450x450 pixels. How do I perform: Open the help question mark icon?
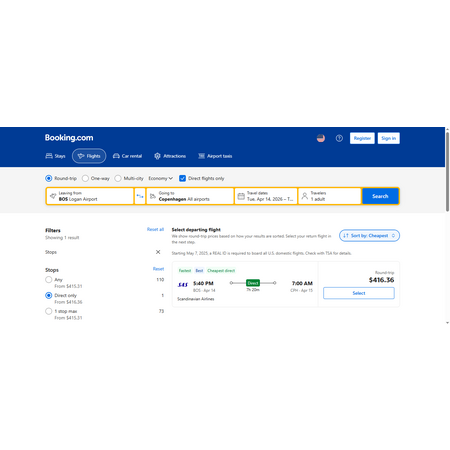coord(339,138)
